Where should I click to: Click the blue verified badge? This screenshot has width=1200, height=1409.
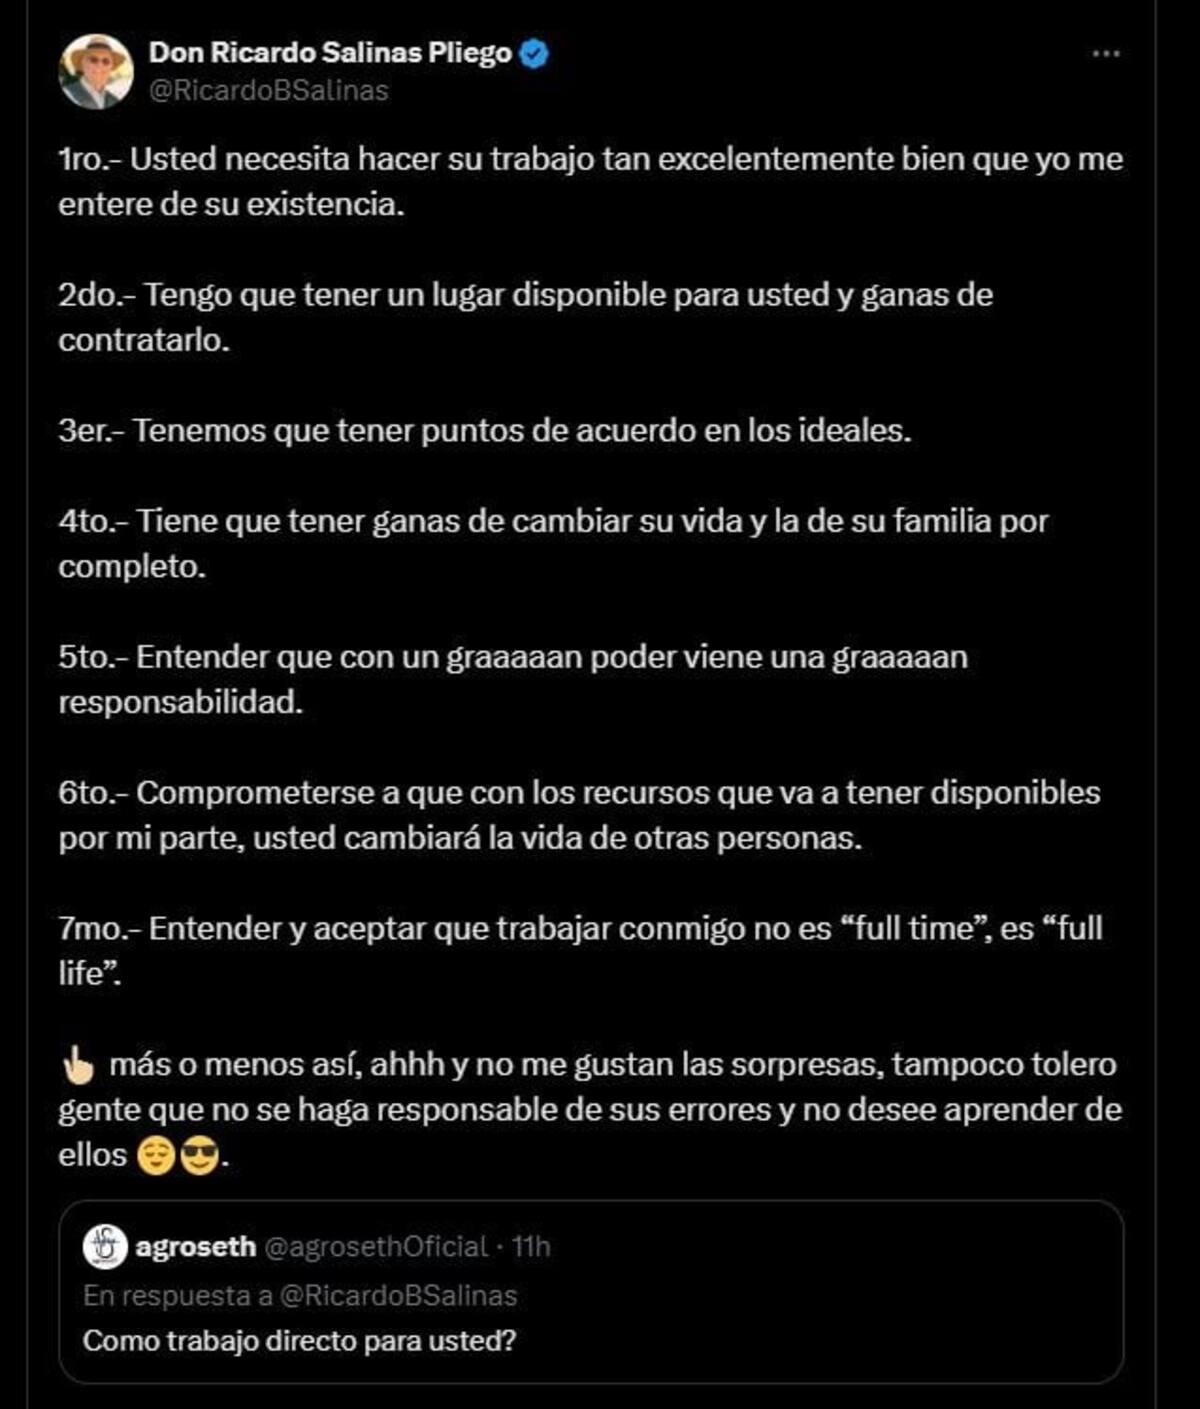[x=536, y=54]
